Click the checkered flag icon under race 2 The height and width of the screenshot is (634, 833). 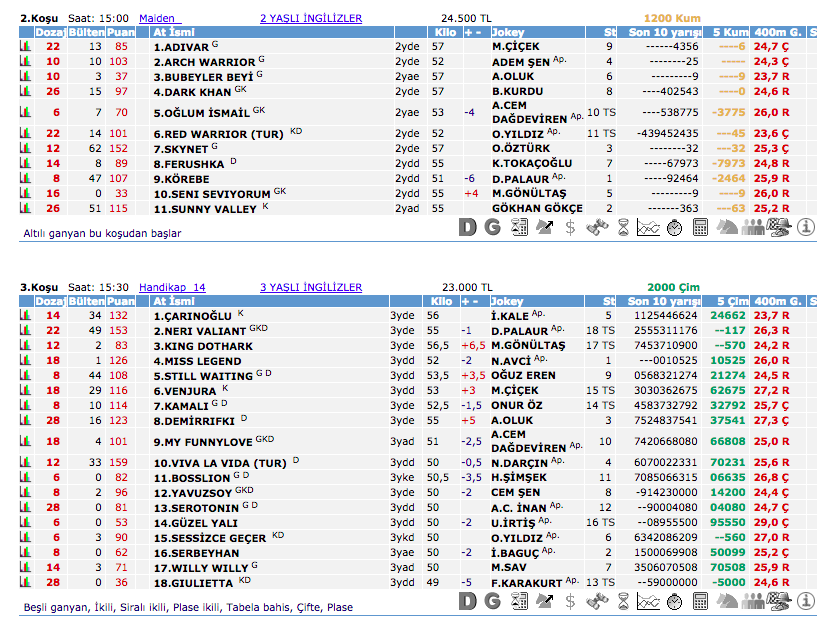(x=779, y=227)
